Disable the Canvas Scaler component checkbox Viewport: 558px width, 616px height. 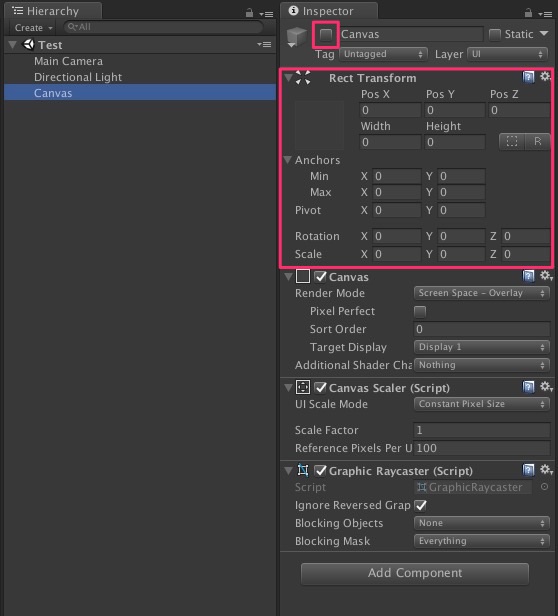click(320, 387)
